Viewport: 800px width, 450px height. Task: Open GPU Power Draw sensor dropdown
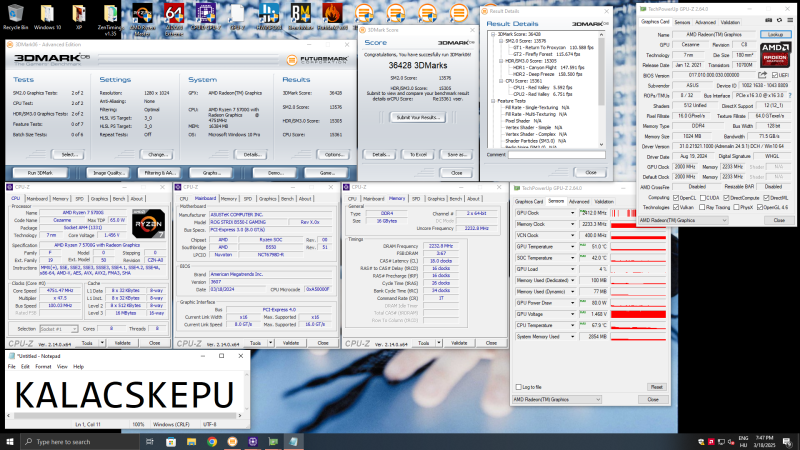point(572,303)
